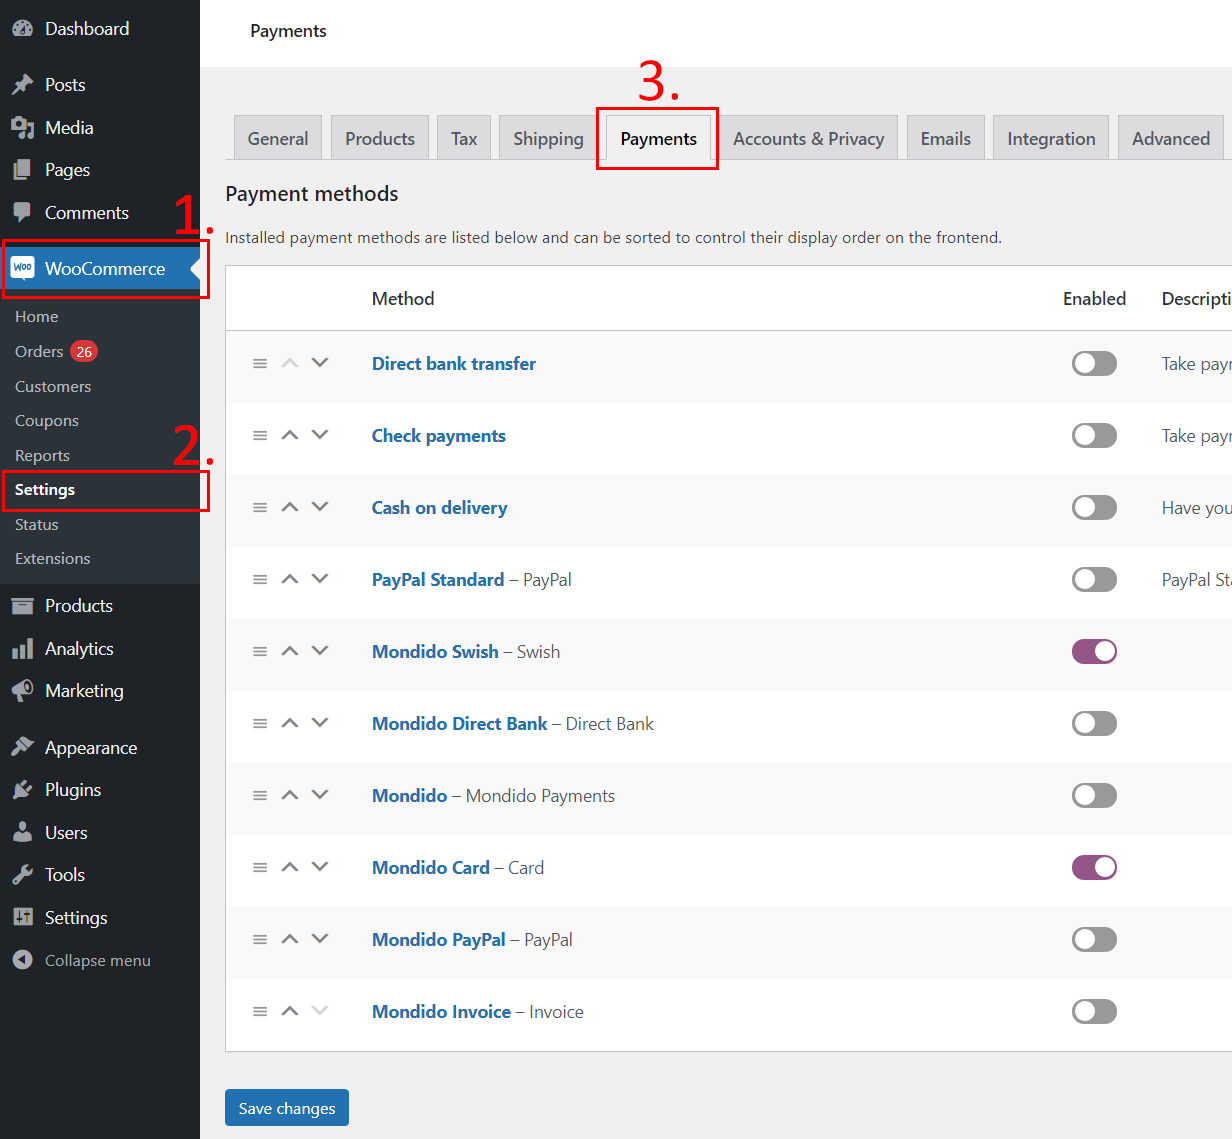This screenshot has height=1139, width=1232.
Task: Click drag handle for Mondido Payments row
Action: pos(260,796)
